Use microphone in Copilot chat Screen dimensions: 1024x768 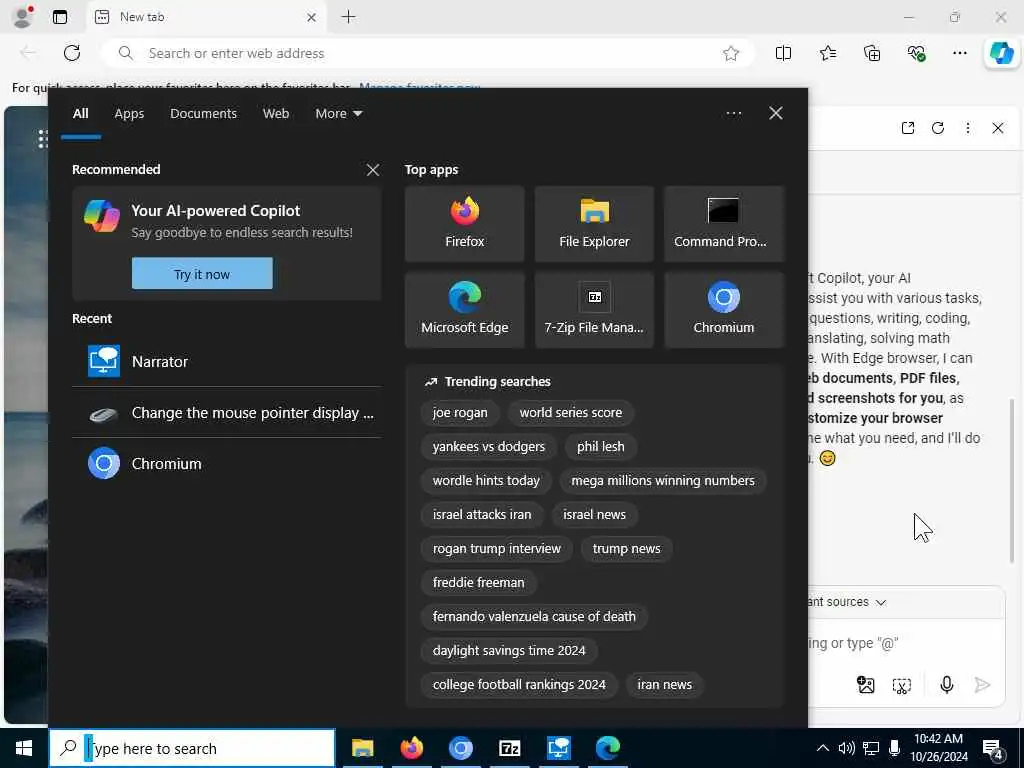point(946,684)
